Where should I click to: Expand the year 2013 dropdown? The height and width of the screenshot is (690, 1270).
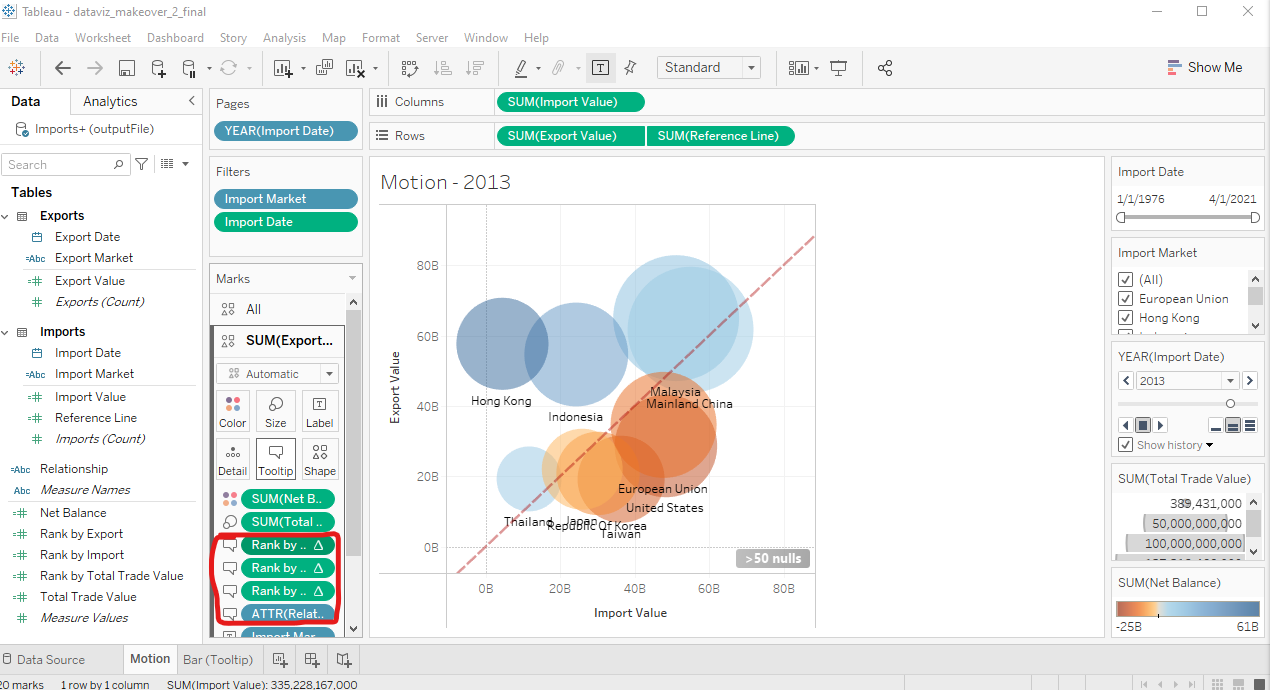point(1230,381)
